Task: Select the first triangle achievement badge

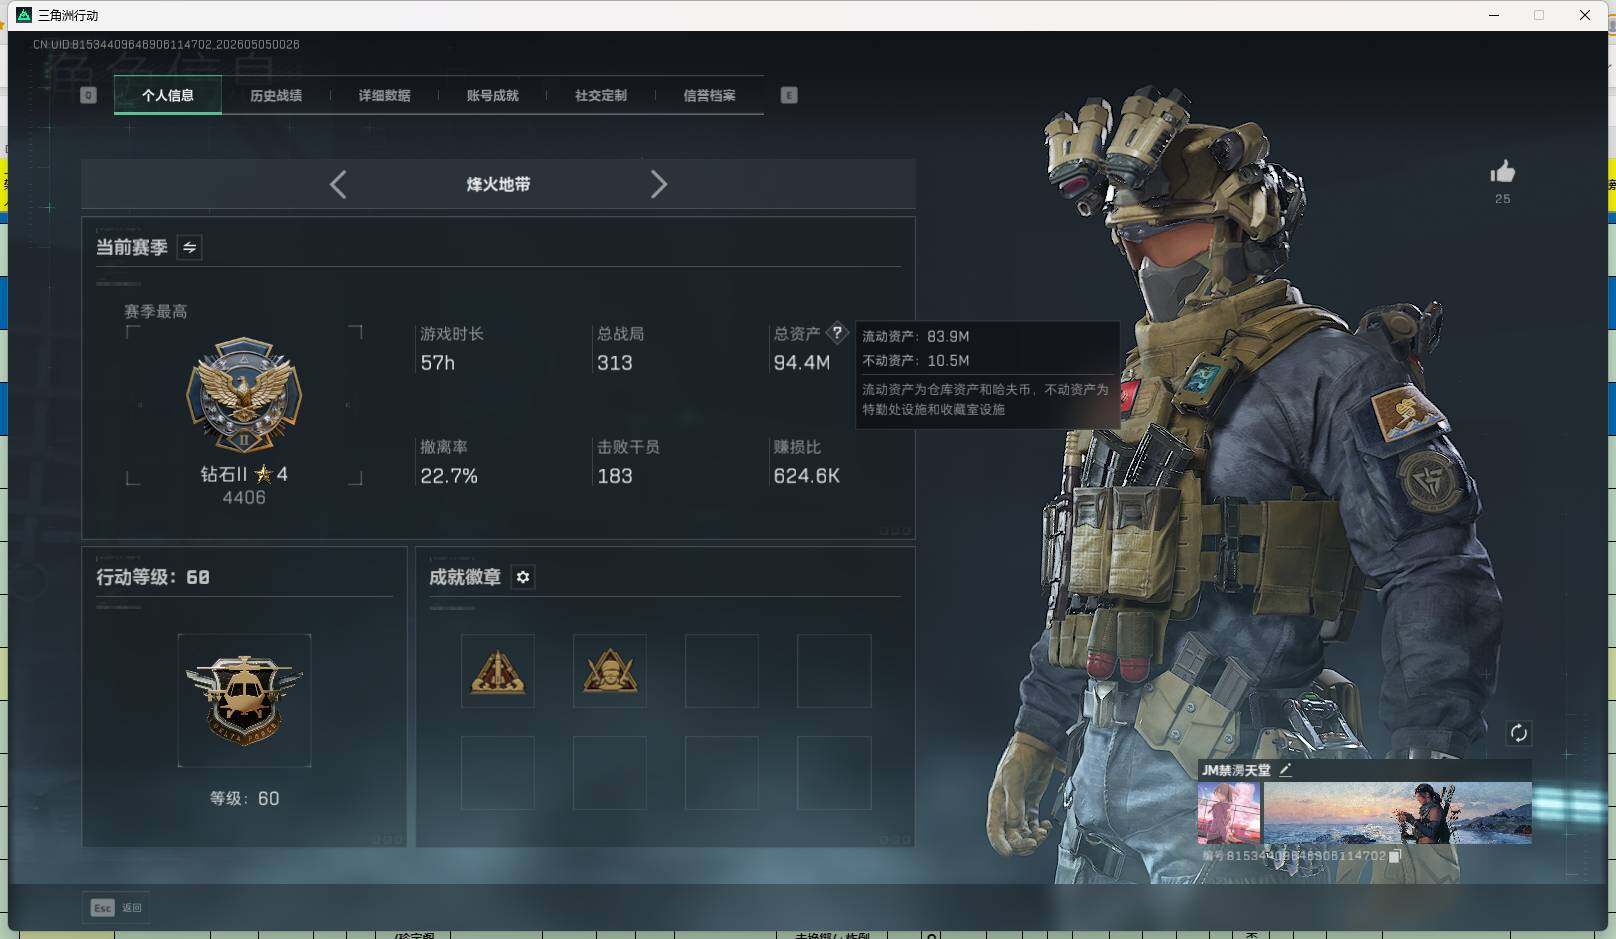Action: pyautogui.click(x=498, y=671)
